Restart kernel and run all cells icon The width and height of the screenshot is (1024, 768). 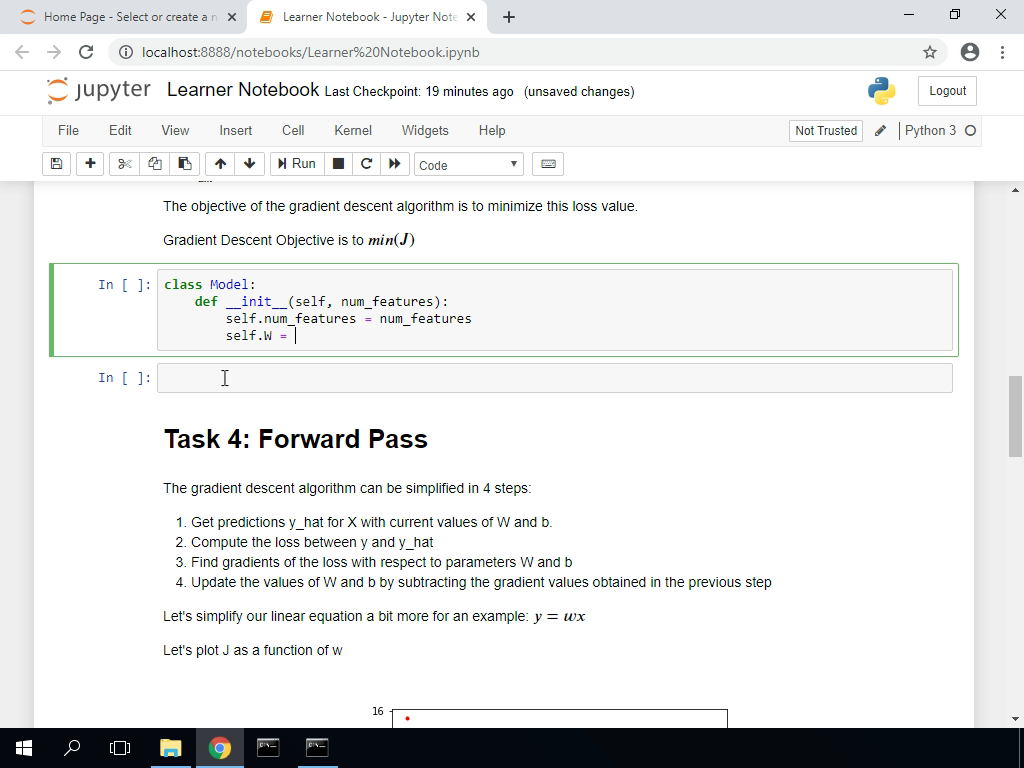(394, 164)
